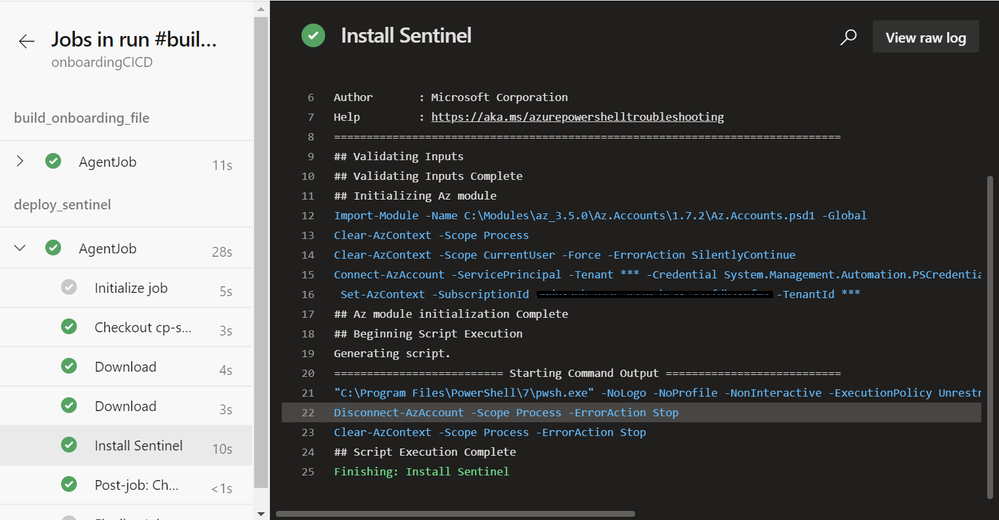Click the search magnifier icon in log header
Screen dimensions: 999x520
coord(848,37)
